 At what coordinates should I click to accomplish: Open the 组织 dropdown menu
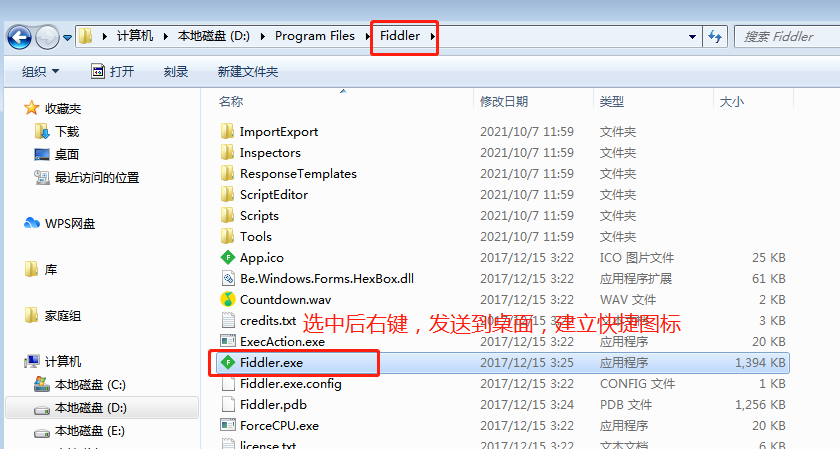[40, 71]
